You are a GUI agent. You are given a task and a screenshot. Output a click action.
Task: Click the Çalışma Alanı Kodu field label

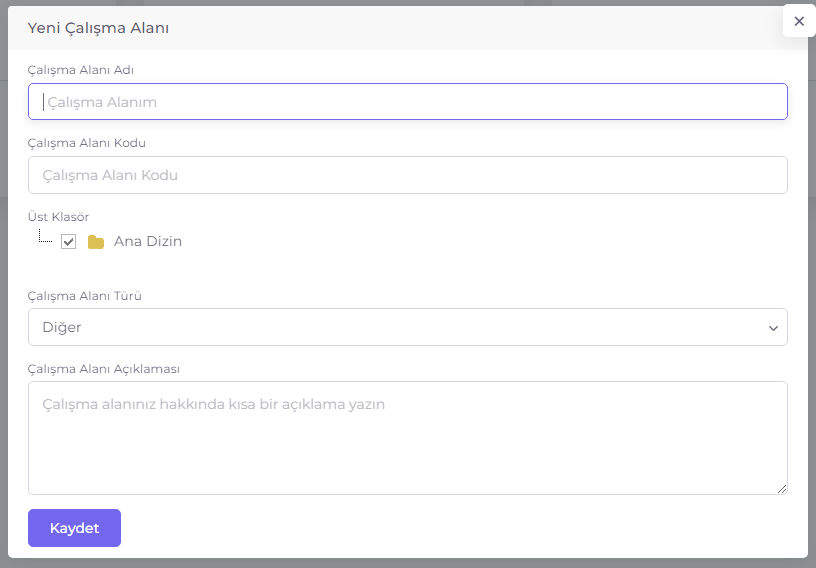coord(86,143)
